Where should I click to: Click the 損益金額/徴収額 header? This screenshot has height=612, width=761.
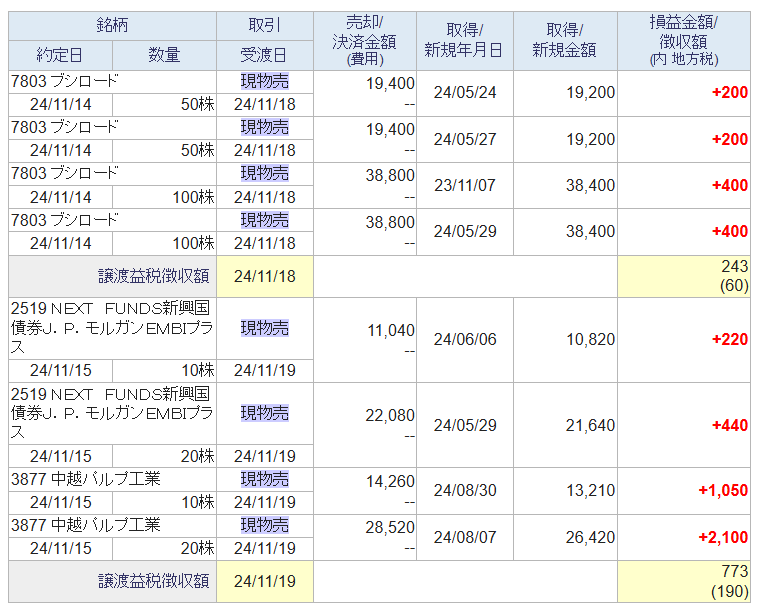click(683, 41)
